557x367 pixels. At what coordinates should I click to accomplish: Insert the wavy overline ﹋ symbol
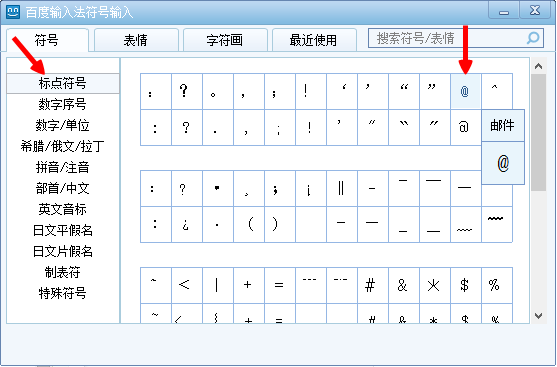[497, 225]
